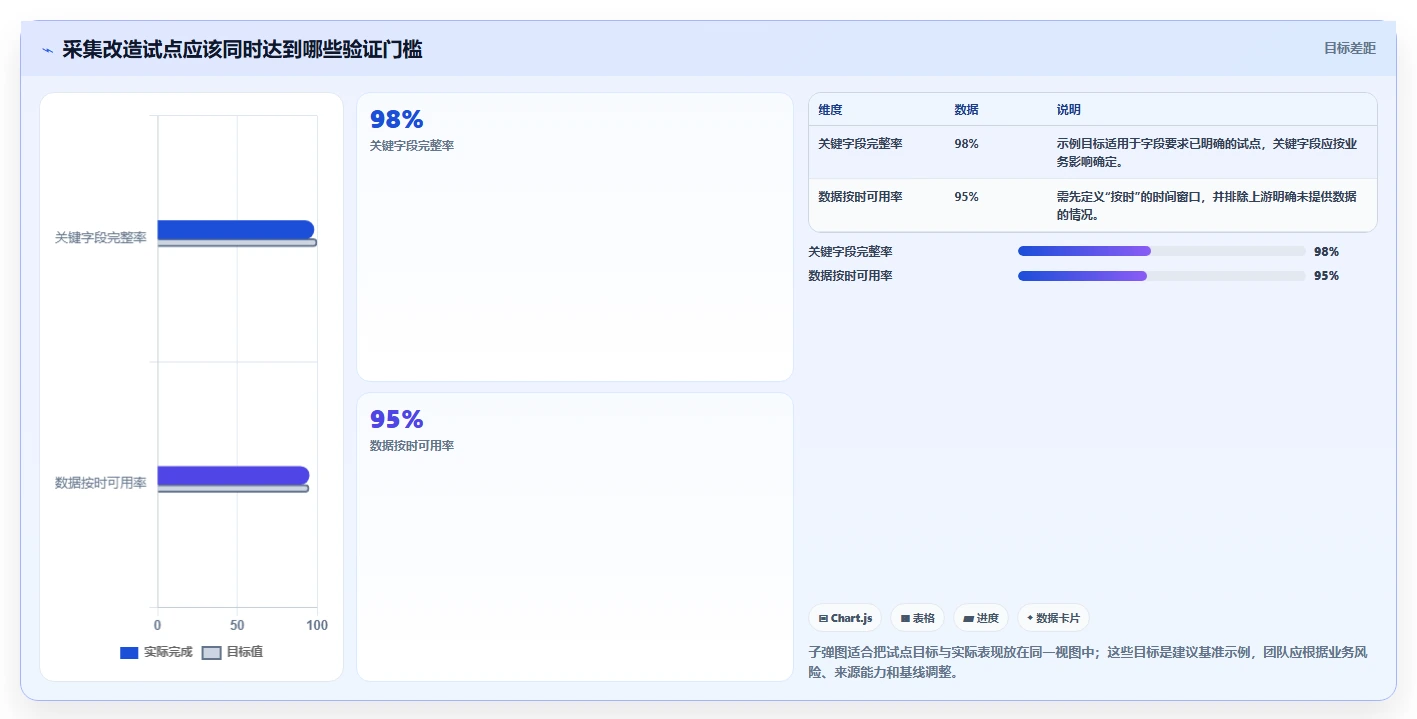Click the blue 关键字段完整率 chart bar
Screen dimensions: 1417x719
[235, 229]
